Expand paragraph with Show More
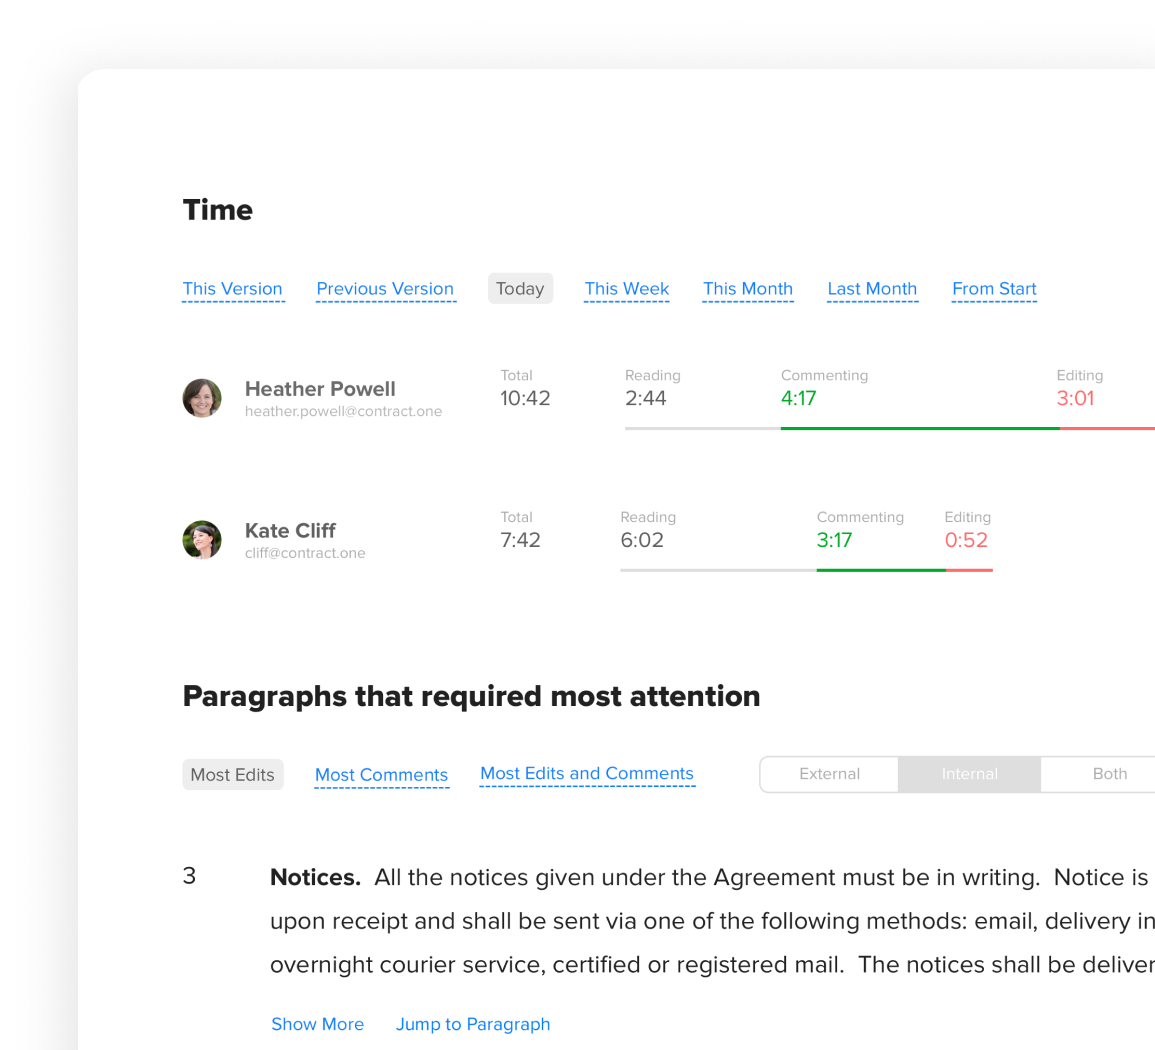This screenshot has height=1050, width=1155. tap(318, 1024)
